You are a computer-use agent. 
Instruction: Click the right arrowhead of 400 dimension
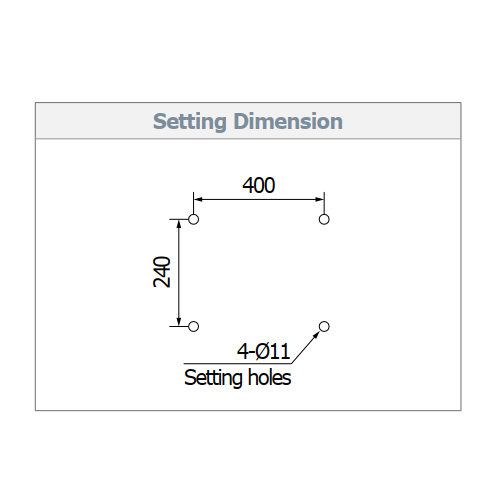coord(319,199)
